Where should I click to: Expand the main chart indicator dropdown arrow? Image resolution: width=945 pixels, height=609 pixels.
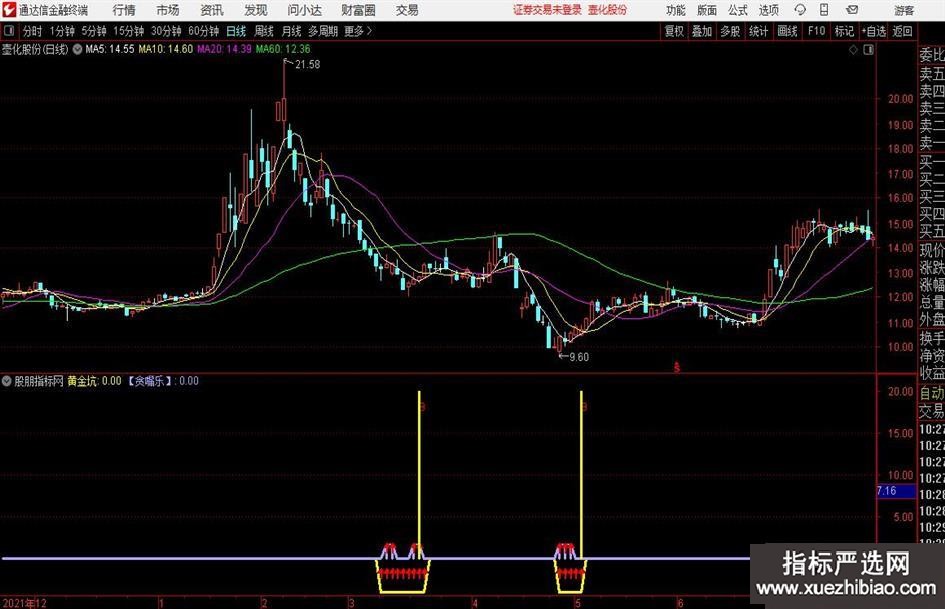(77, 49)
